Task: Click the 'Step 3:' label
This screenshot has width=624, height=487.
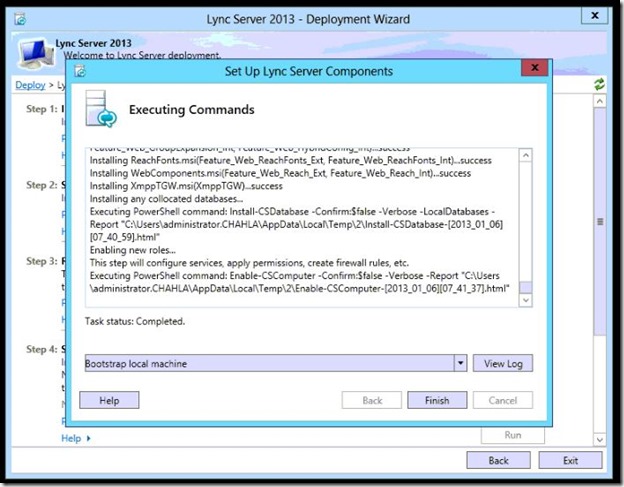Action: point(42,261)
